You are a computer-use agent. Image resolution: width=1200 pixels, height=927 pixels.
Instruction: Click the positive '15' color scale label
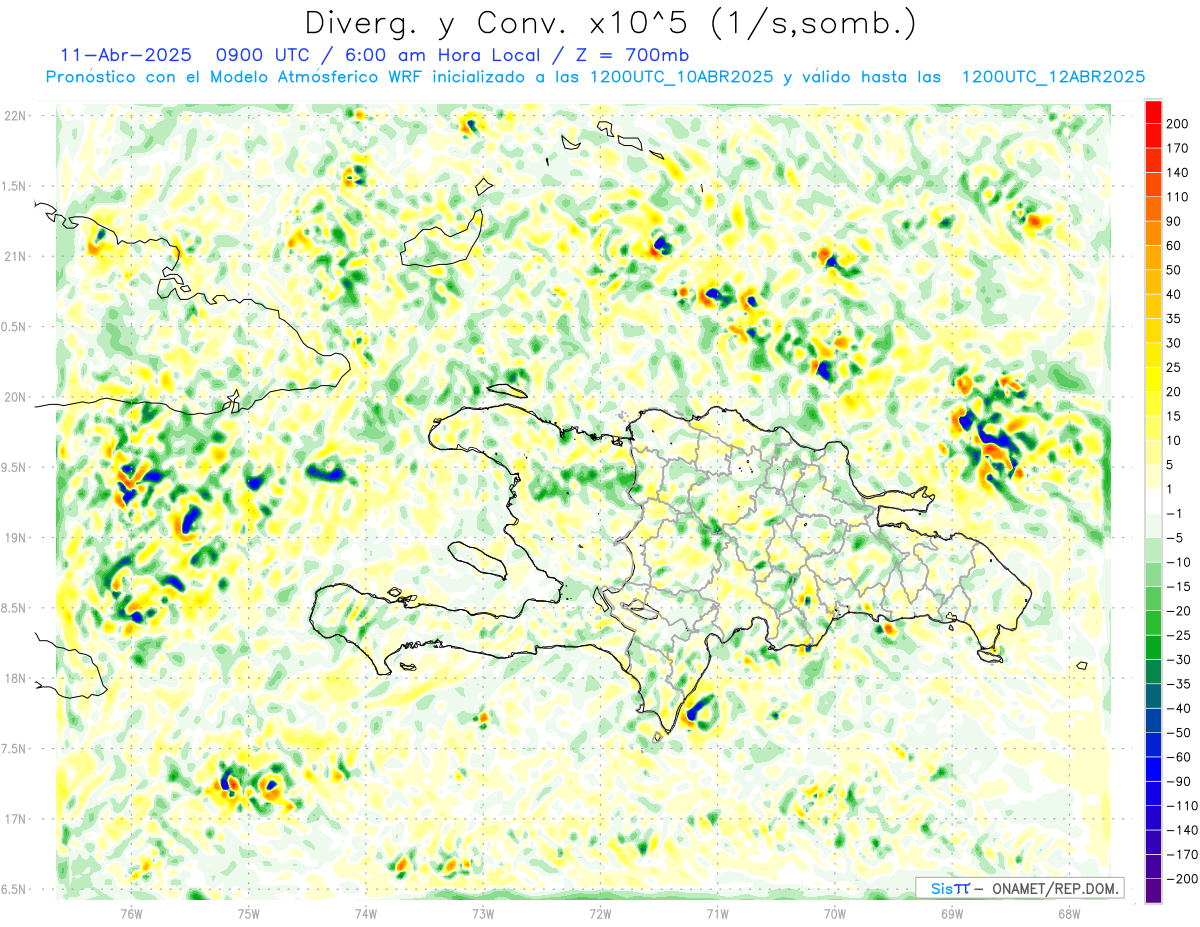1174,416
